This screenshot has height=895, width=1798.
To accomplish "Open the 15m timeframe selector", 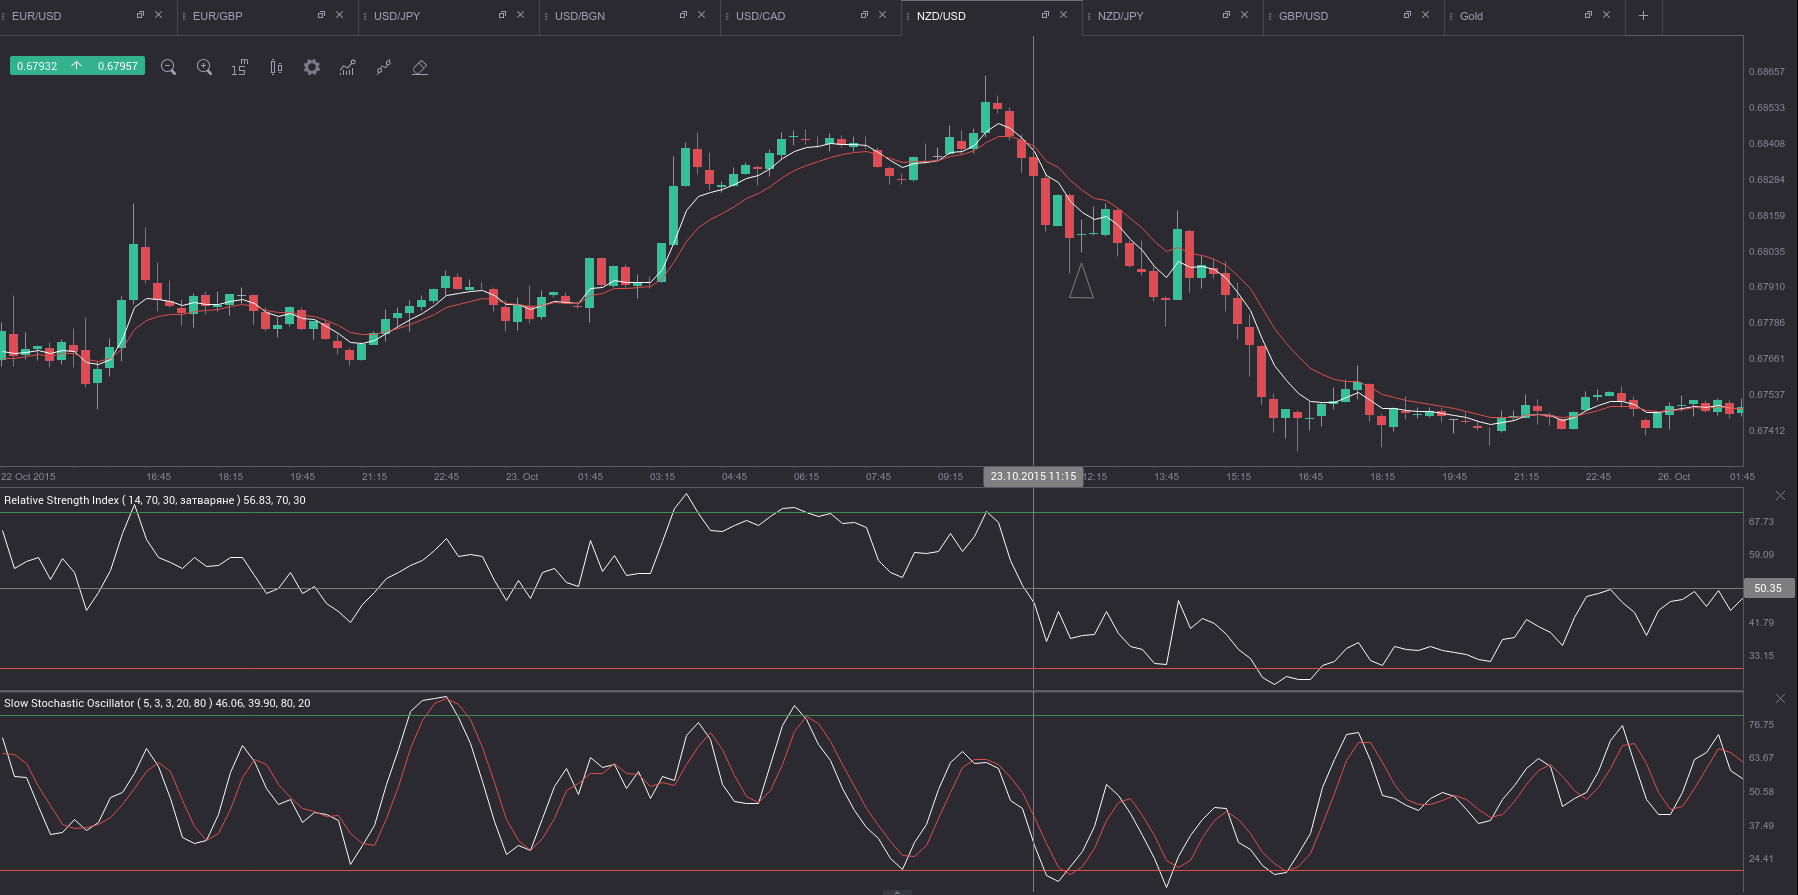I will 240,67.
